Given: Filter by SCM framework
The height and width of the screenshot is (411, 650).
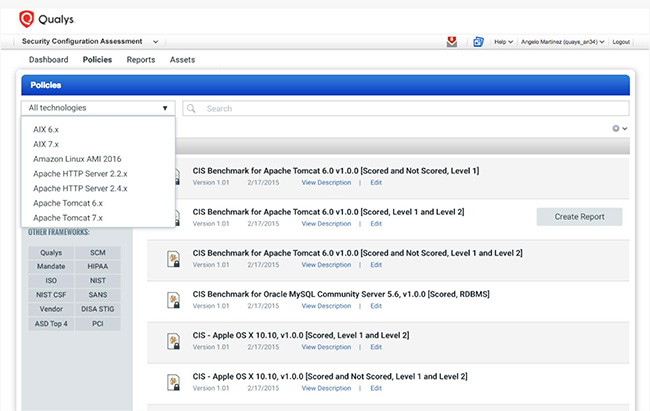Looking at the screenshot, I should [98, 253].
